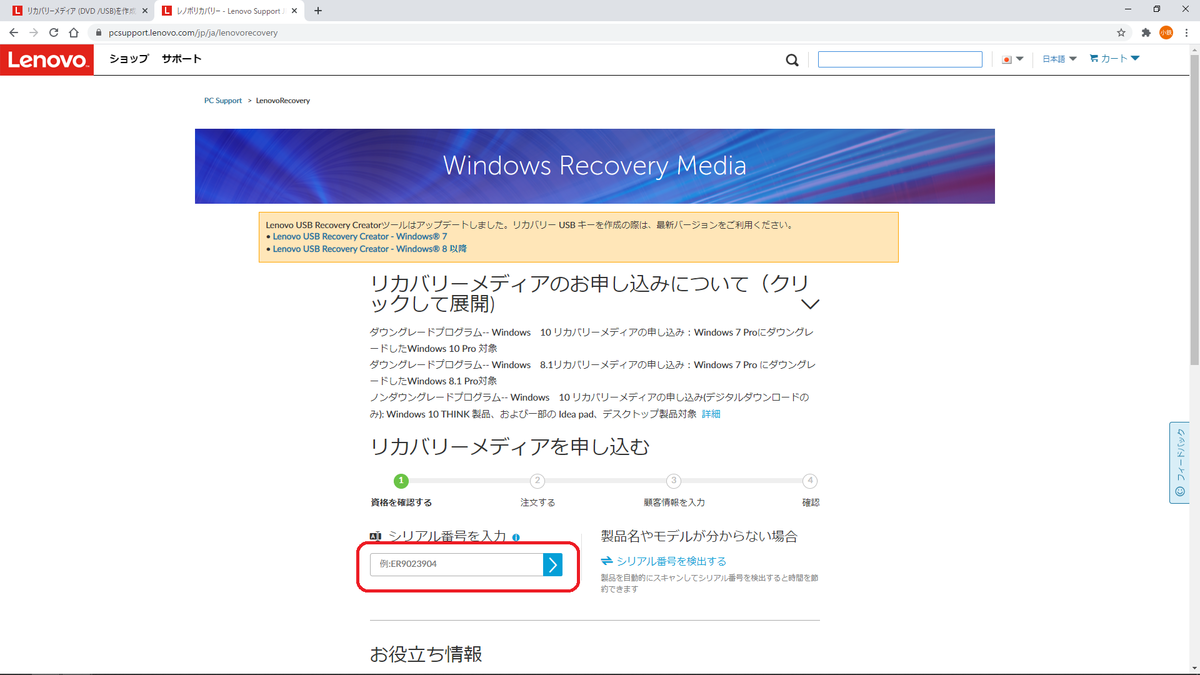Open Lenovo USB Recovery Creator - Windows 7 link
Screen dimensions: 1200x675
coord(361,237)
